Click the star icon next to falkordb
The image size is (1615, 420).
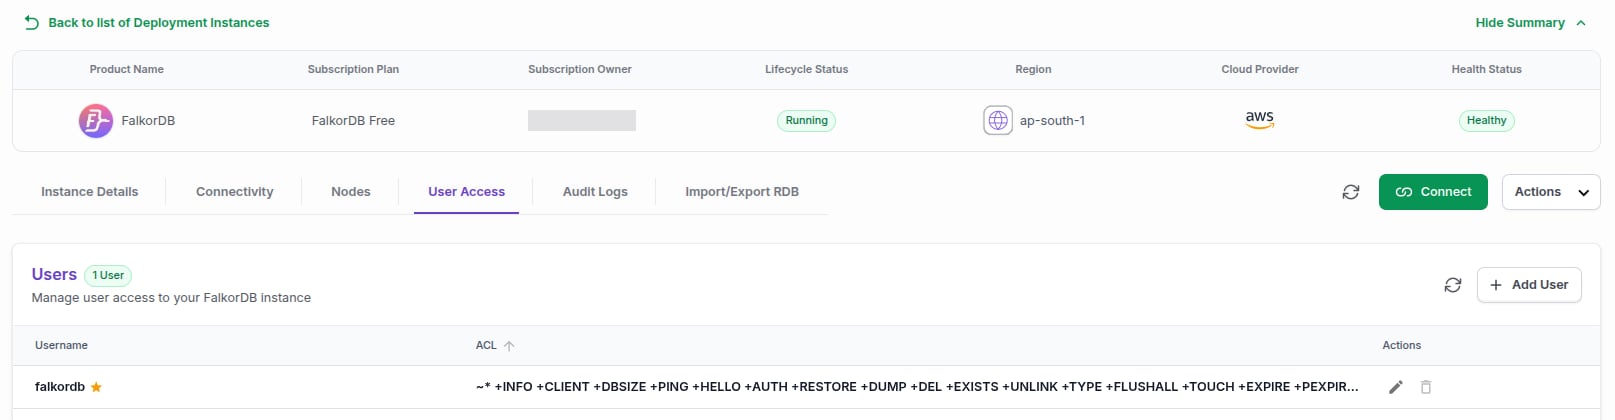[x=96, y=387]
